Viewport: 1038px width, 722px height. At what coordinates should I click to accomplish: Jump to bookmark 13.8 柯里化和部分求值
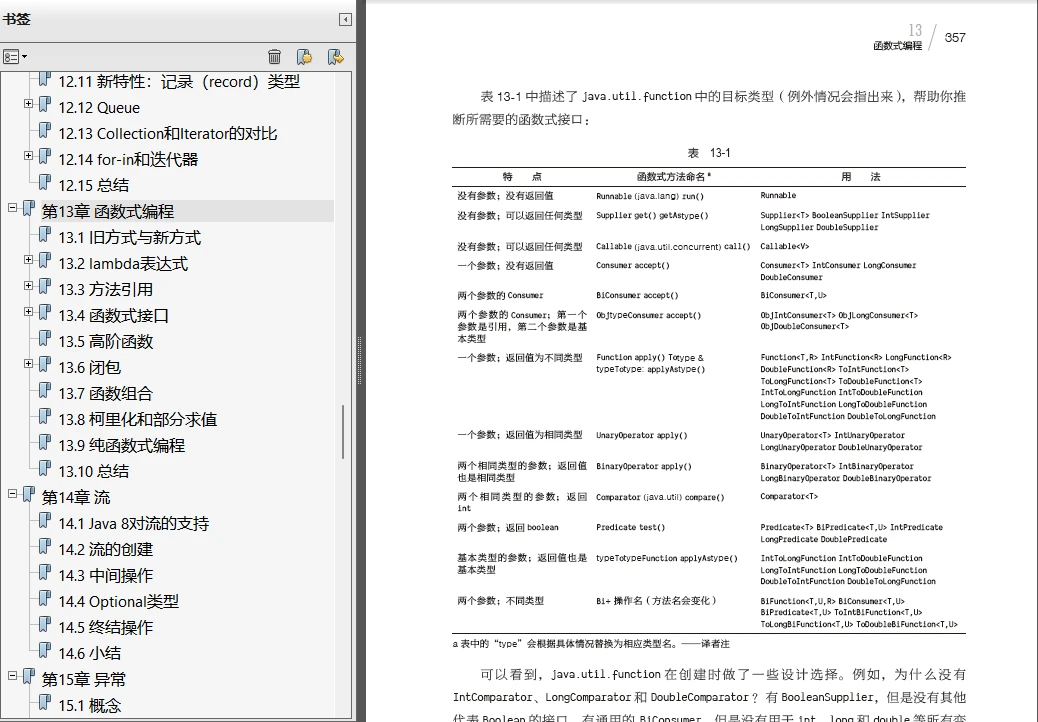coord(137,420)
